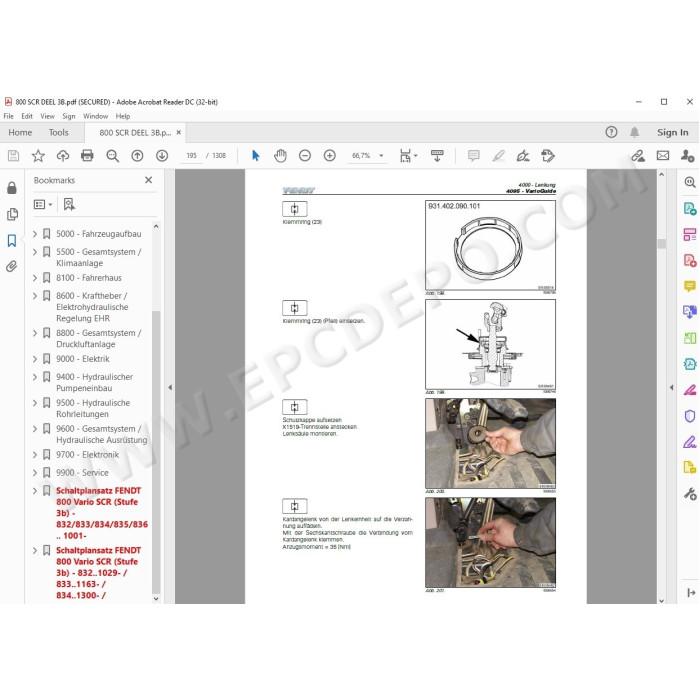Open the help question mark icon
This screenshot has width=700, height=700.
pyautogui.click(x=611, y=132)
